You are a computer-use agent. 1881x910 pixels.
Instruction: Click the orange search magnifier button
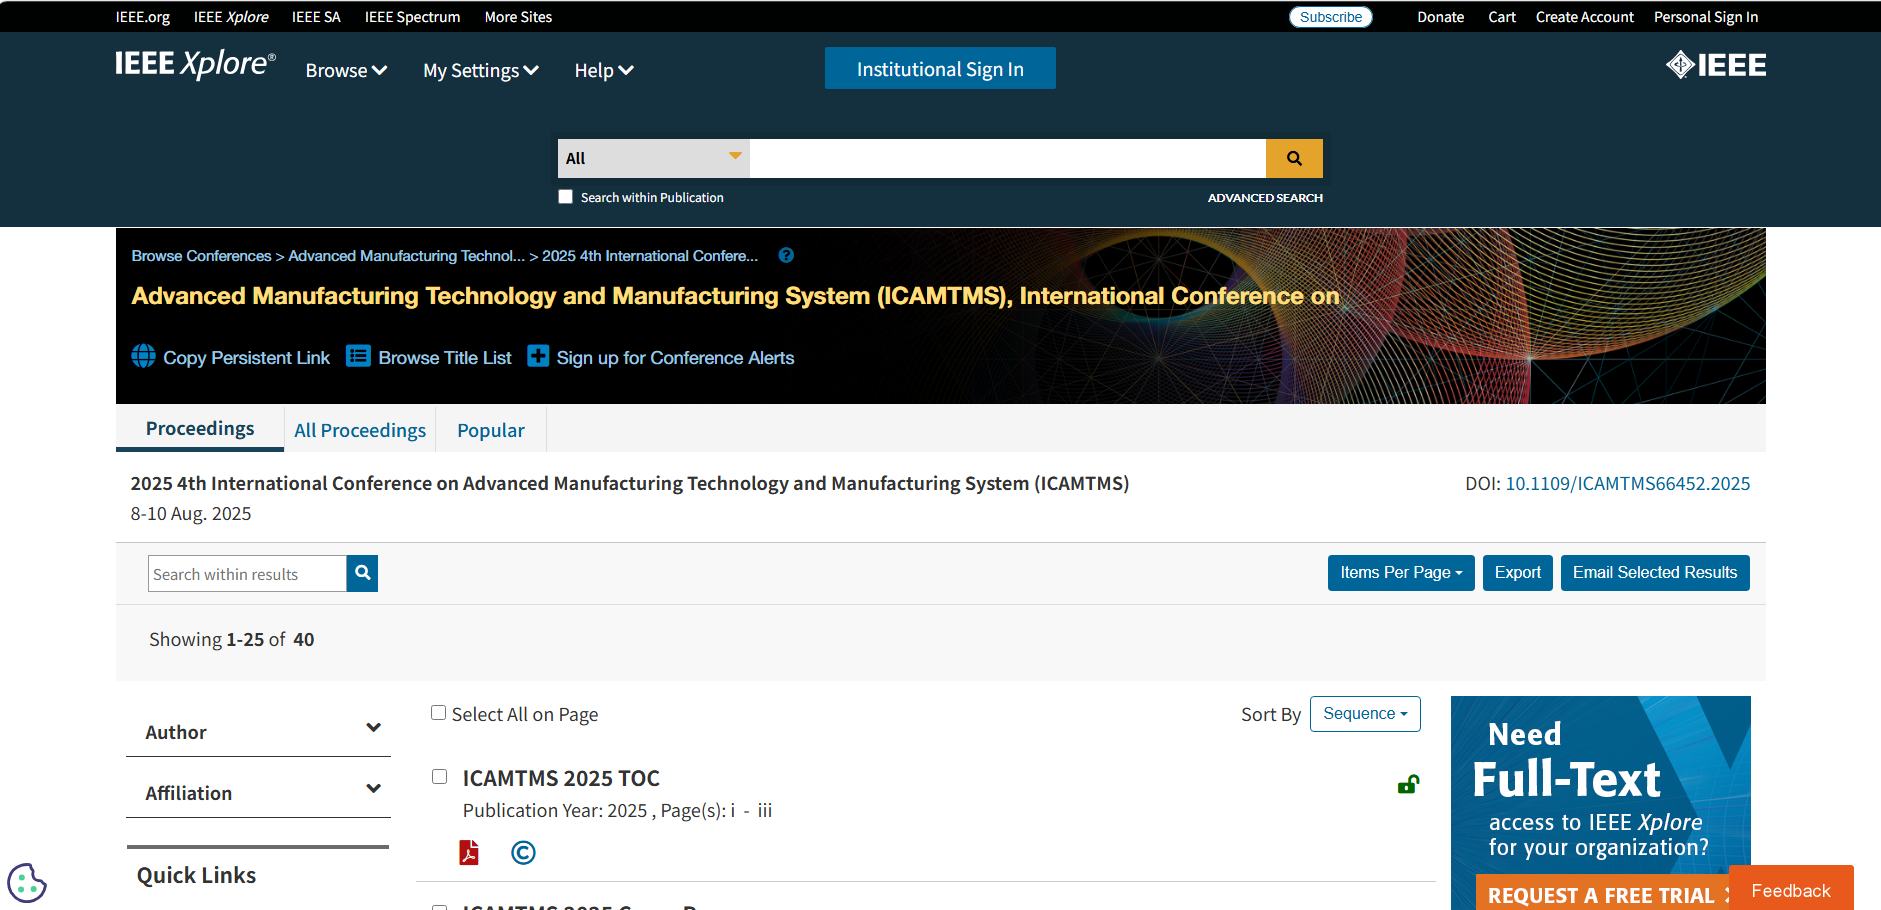1293,158
